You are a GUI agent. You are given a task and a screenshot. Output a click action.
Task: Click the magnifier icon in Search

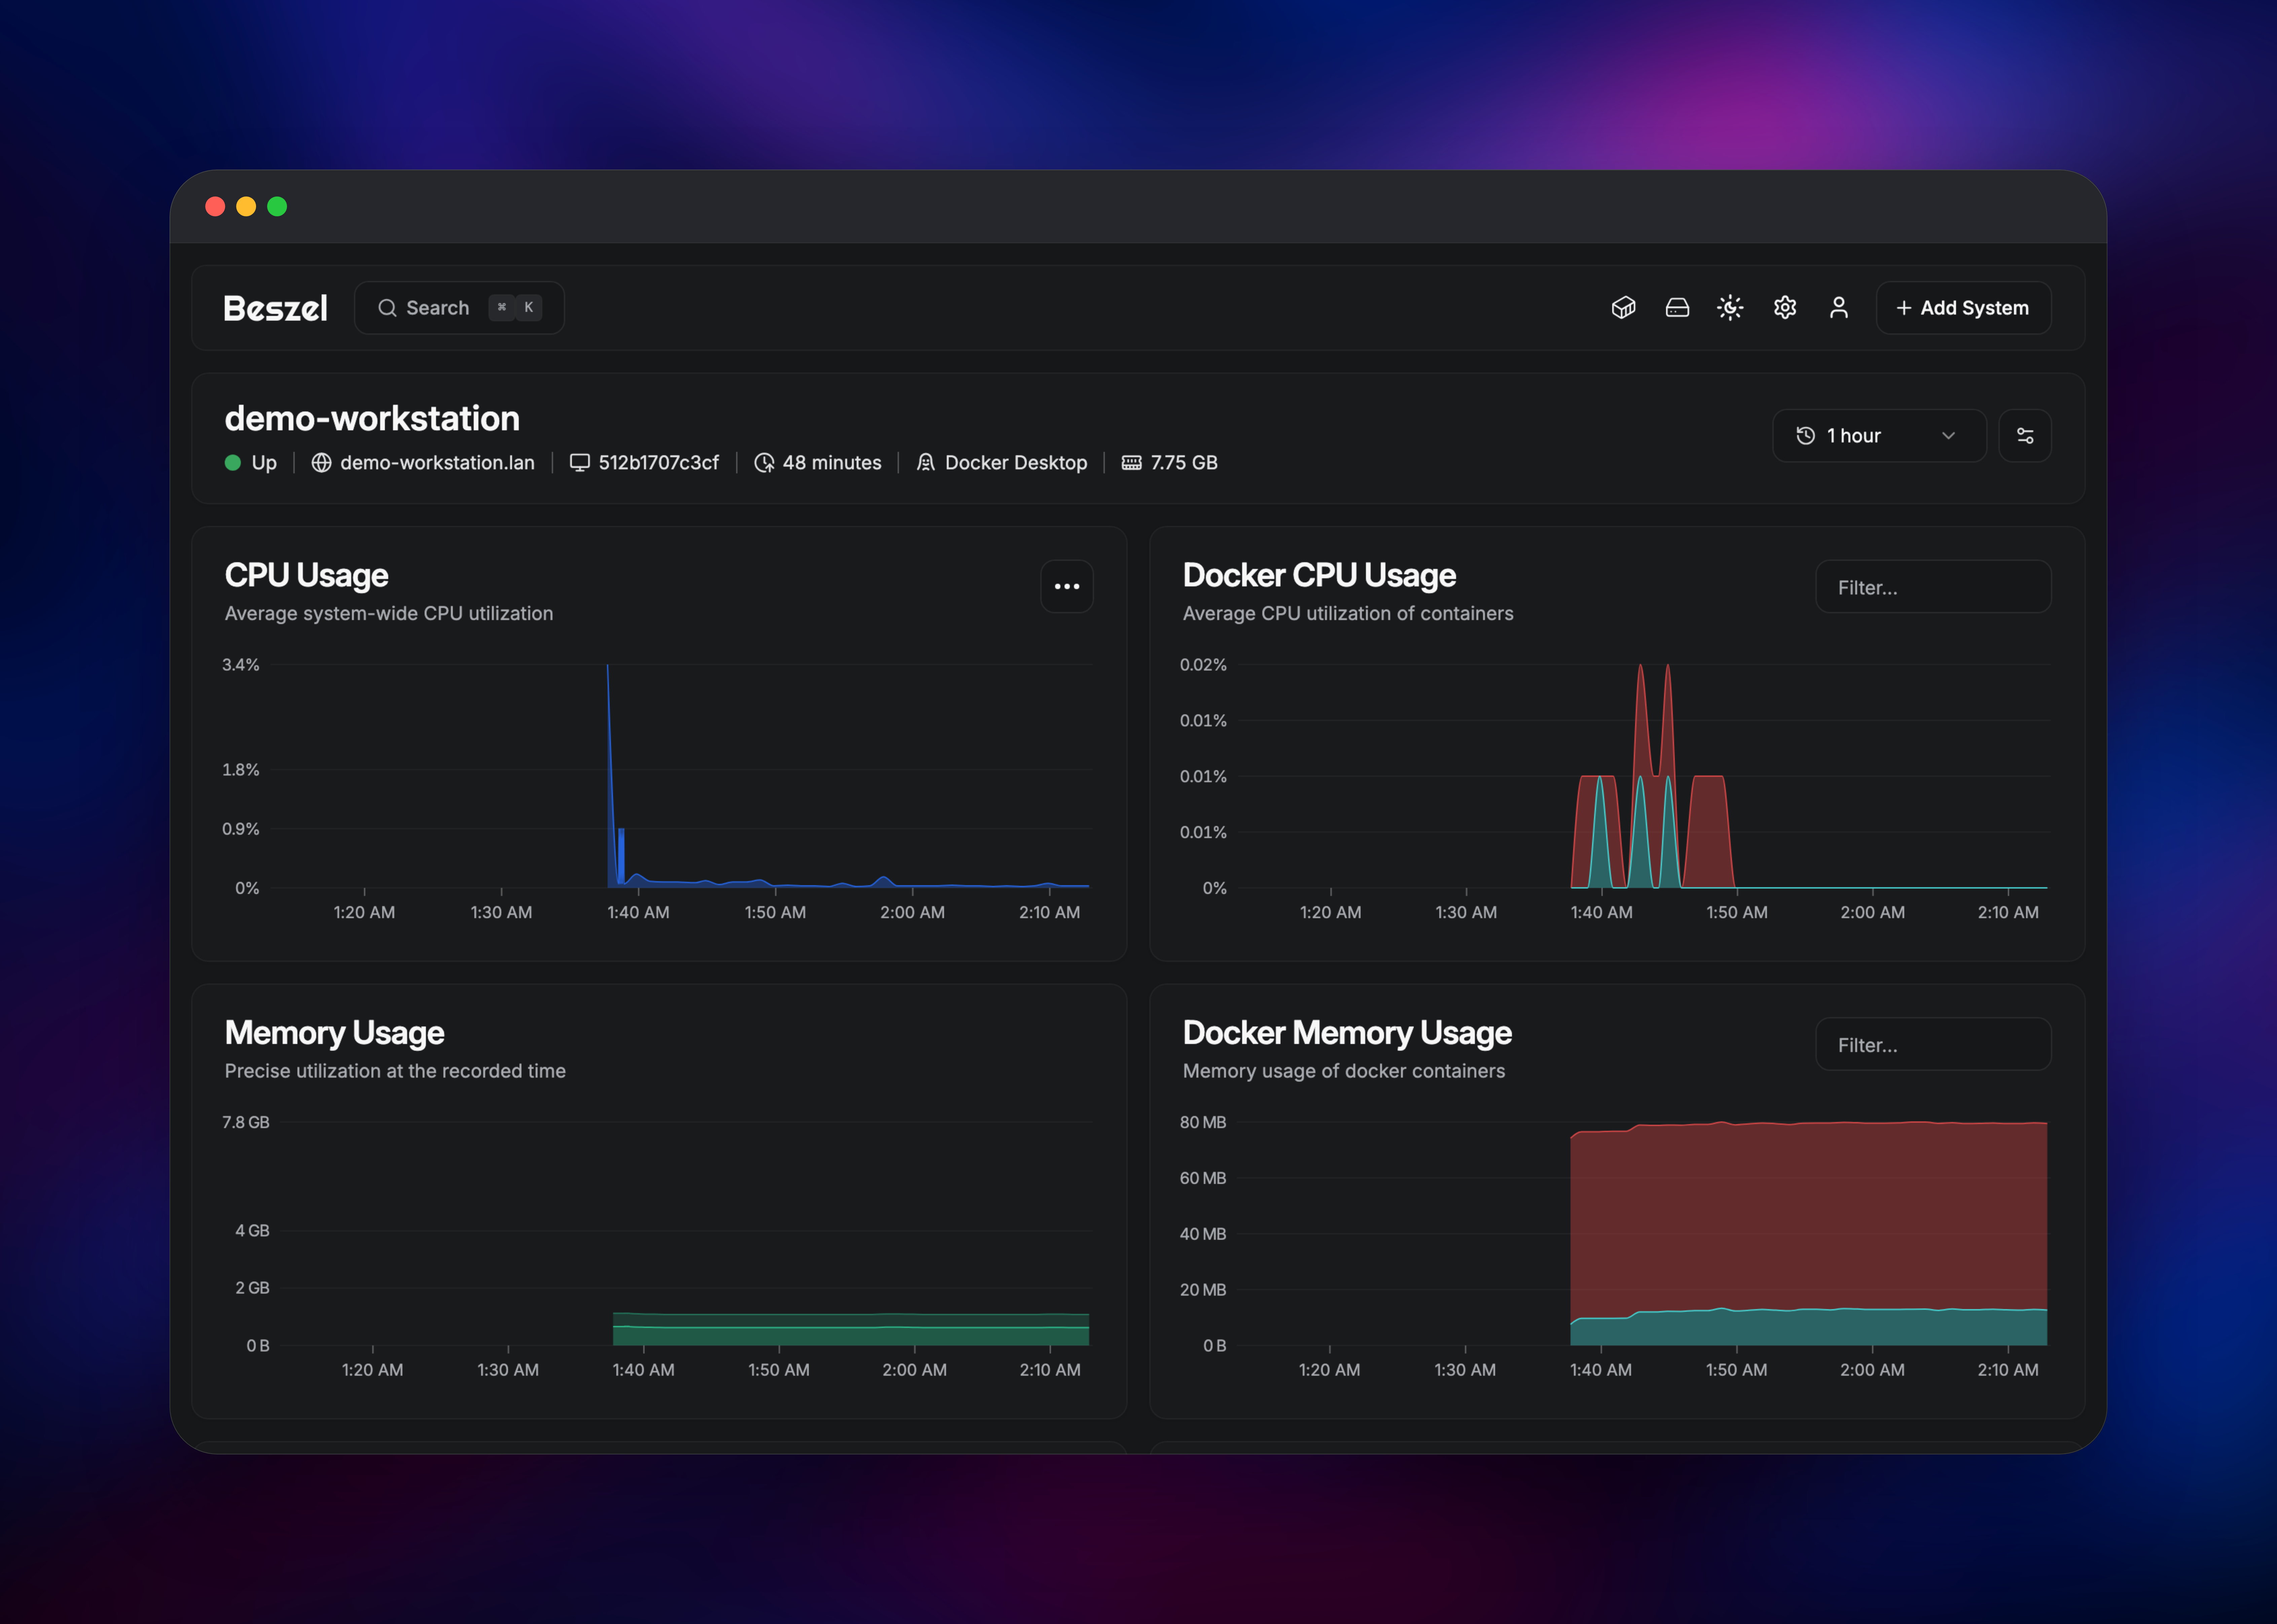coord(387,308)
